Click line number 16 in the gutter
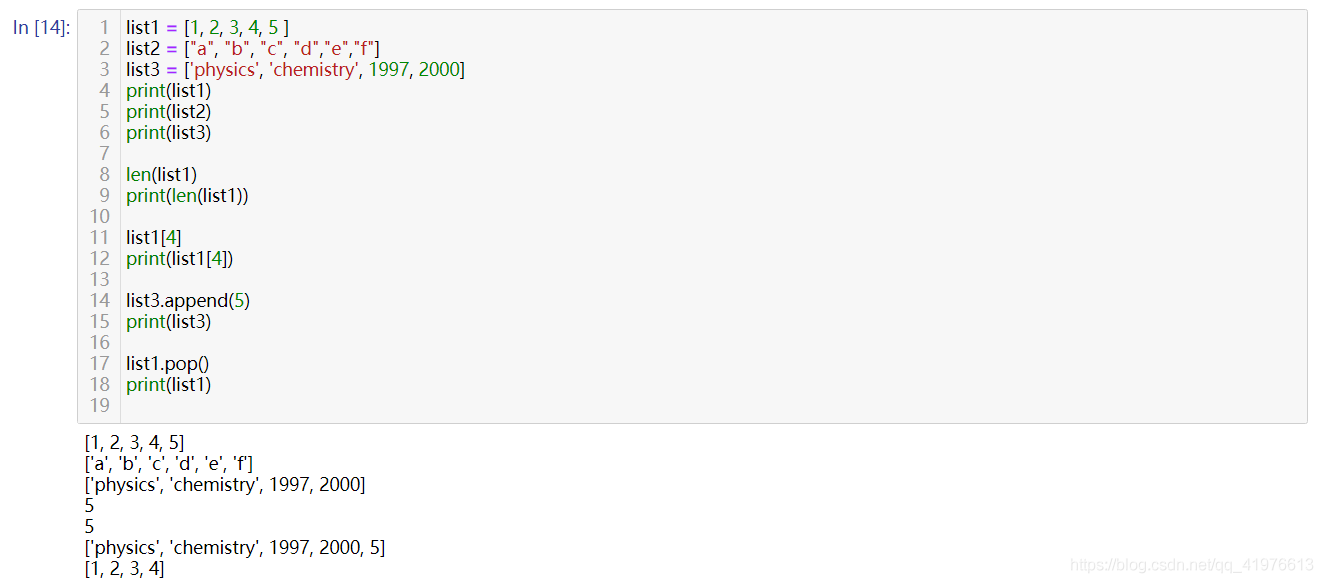Image resolution: width=1323 pixels, height=583 pixels. point(99,343)
